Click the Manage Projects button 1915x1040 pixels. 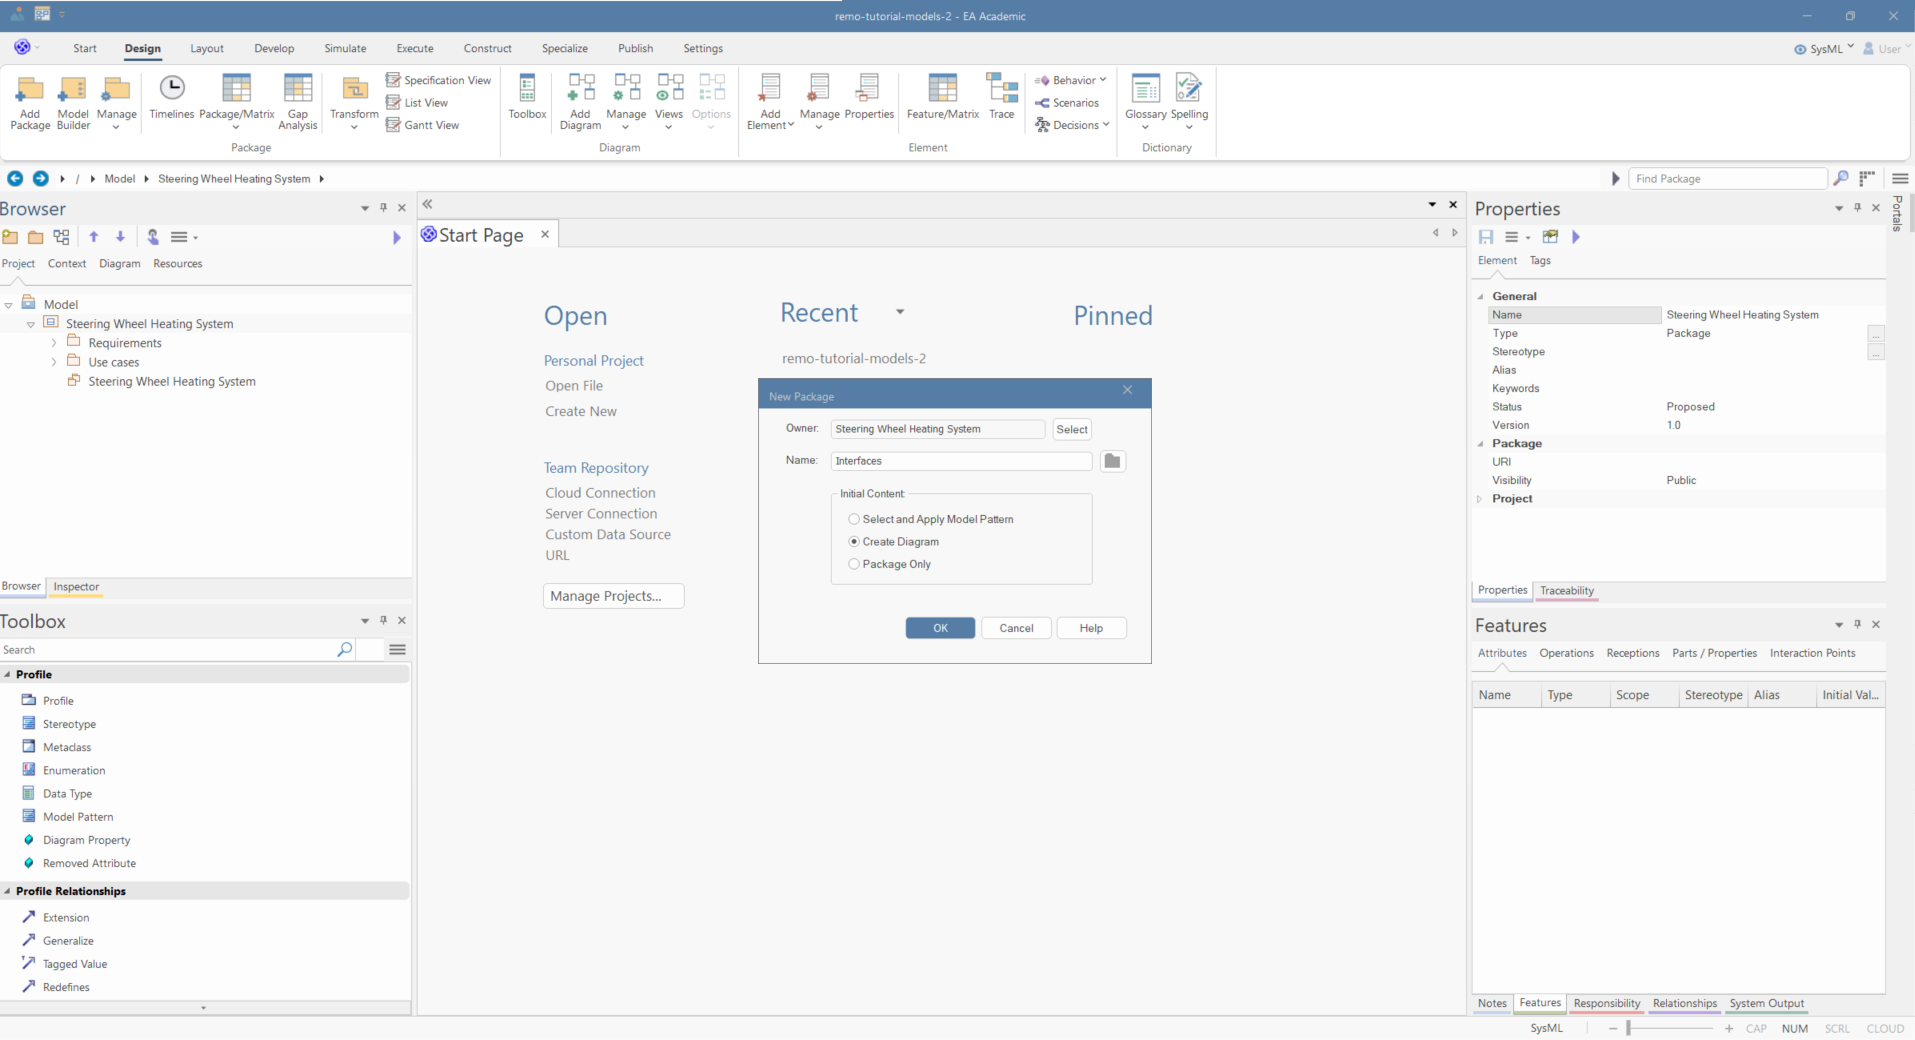coord(613,596)
